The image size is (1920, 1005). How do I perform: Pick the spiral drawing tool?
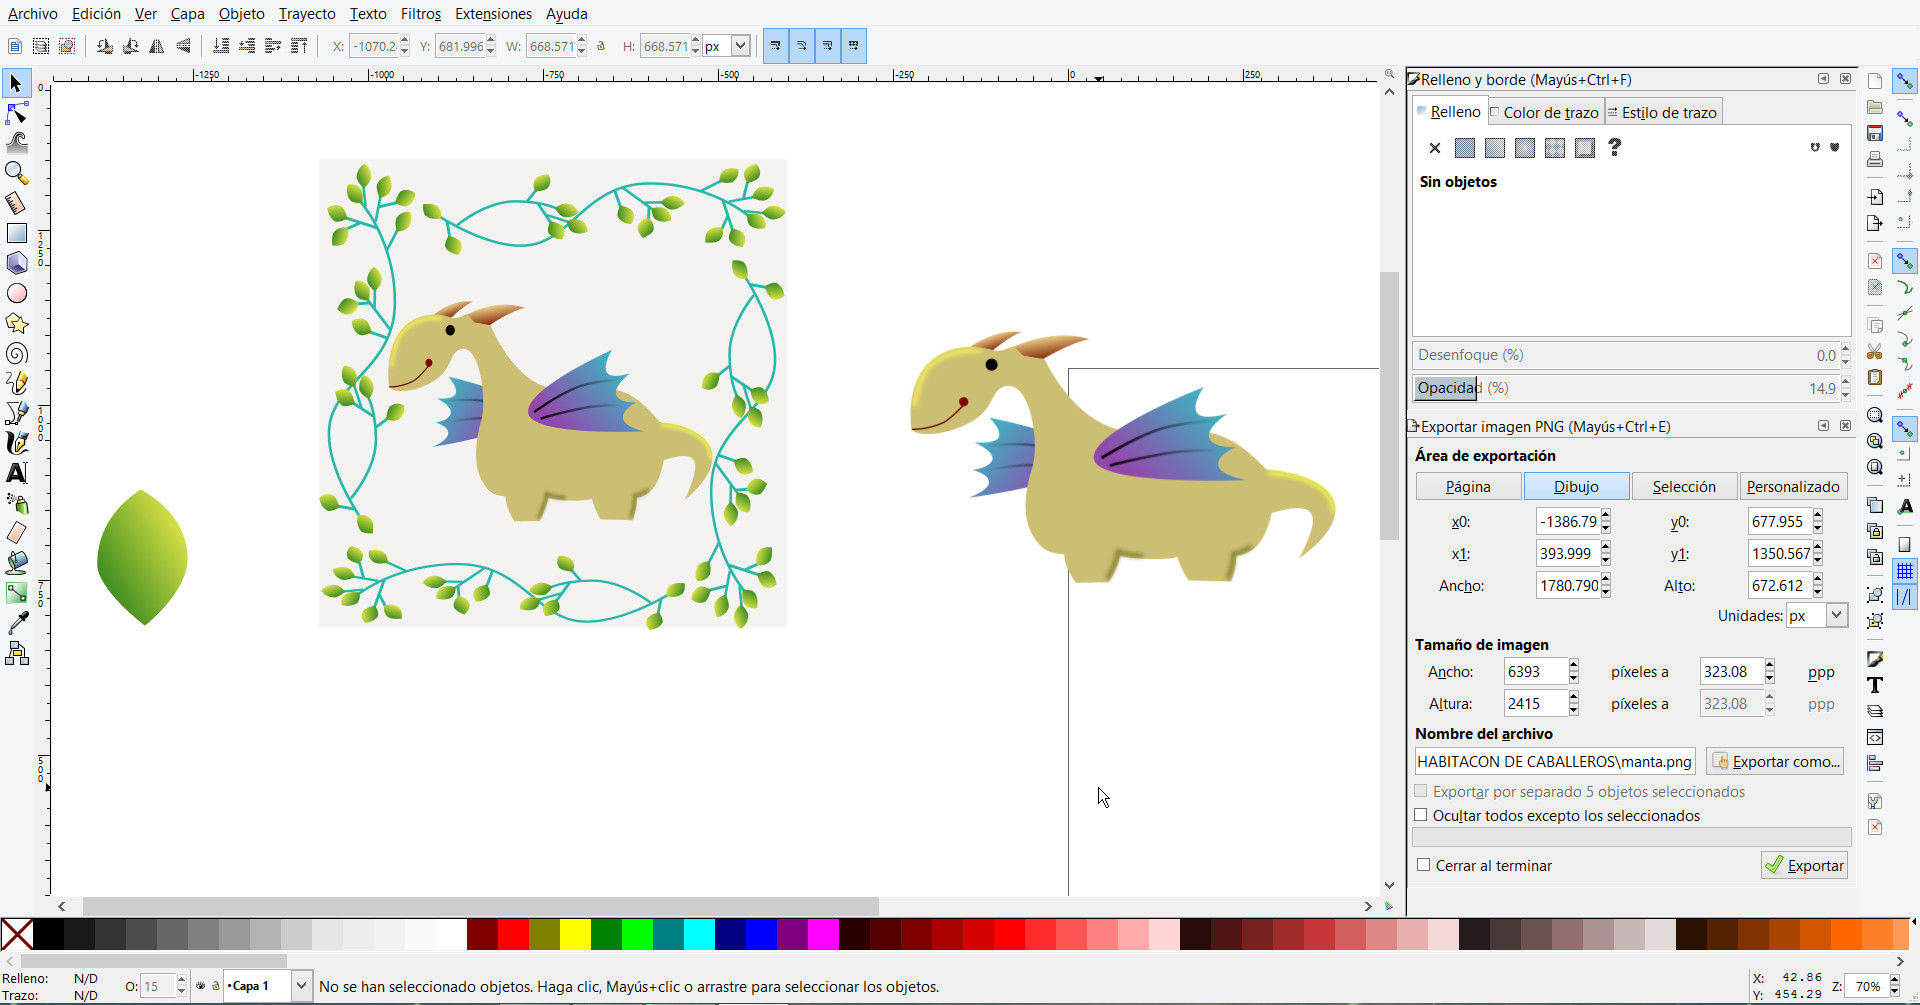pyautogui.click(x=17, y=353)
